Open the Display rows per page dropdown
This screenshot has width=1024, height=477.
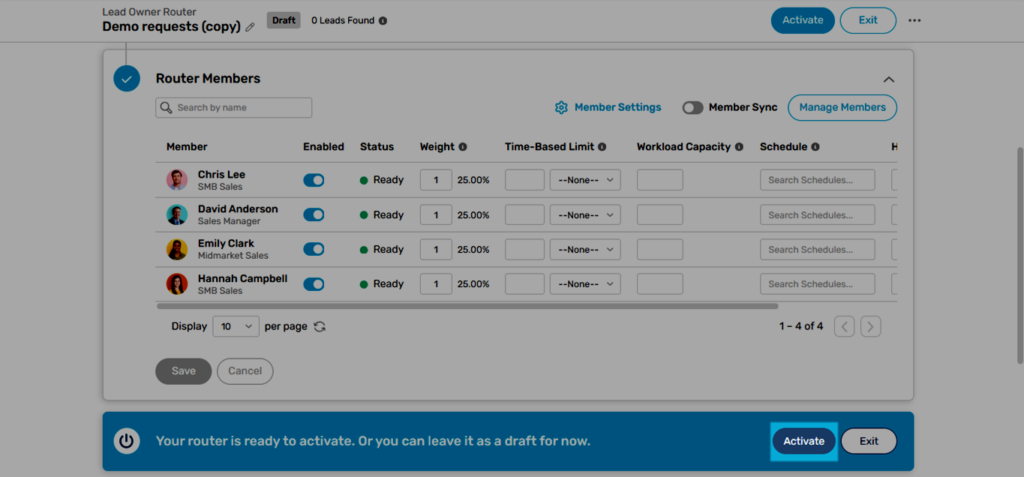pyautogui.click(x=238, y=326)
